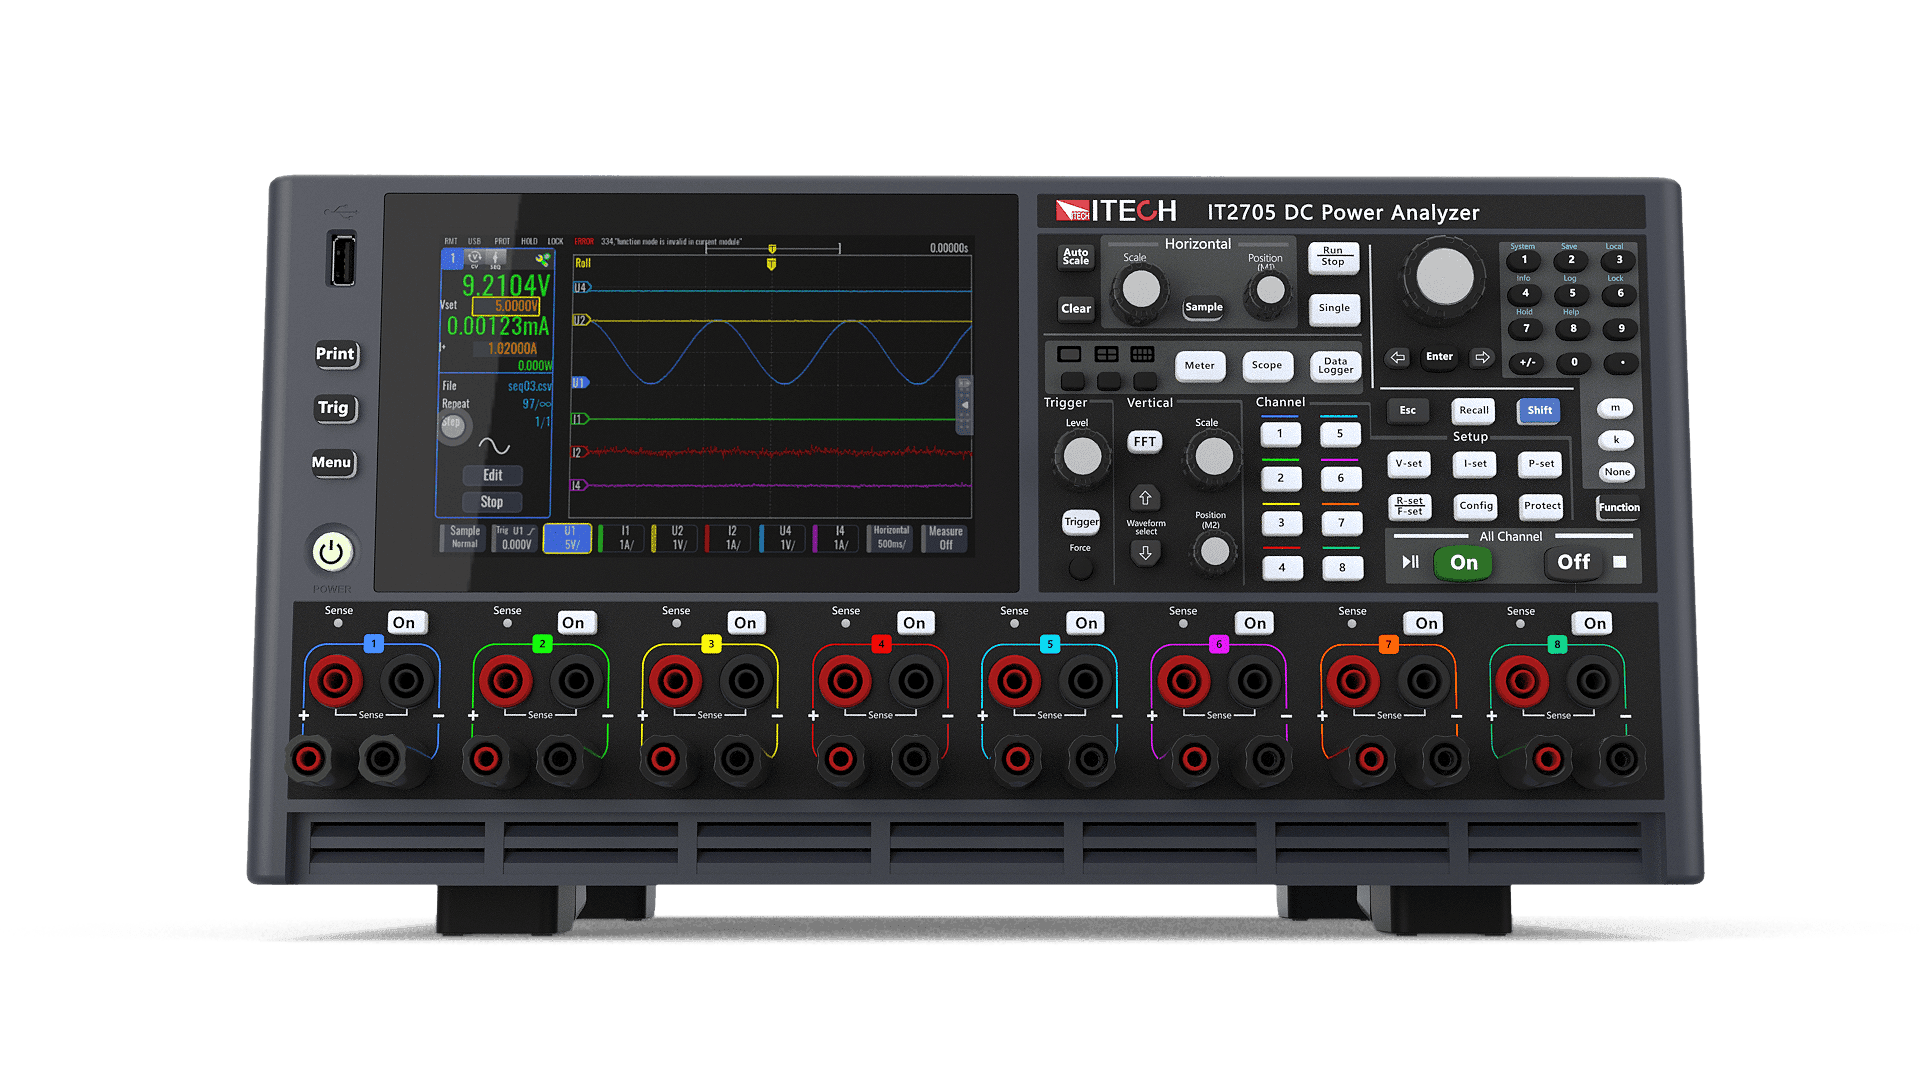
Task: Tap the Vset 5.0000V field
Action: click(506, 306)
